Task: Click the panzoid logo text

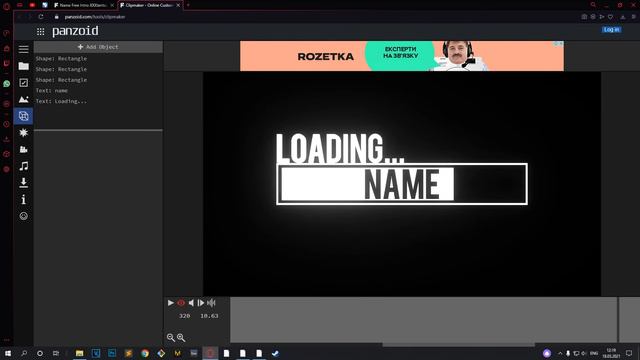Action: click(x=75, y=31)
